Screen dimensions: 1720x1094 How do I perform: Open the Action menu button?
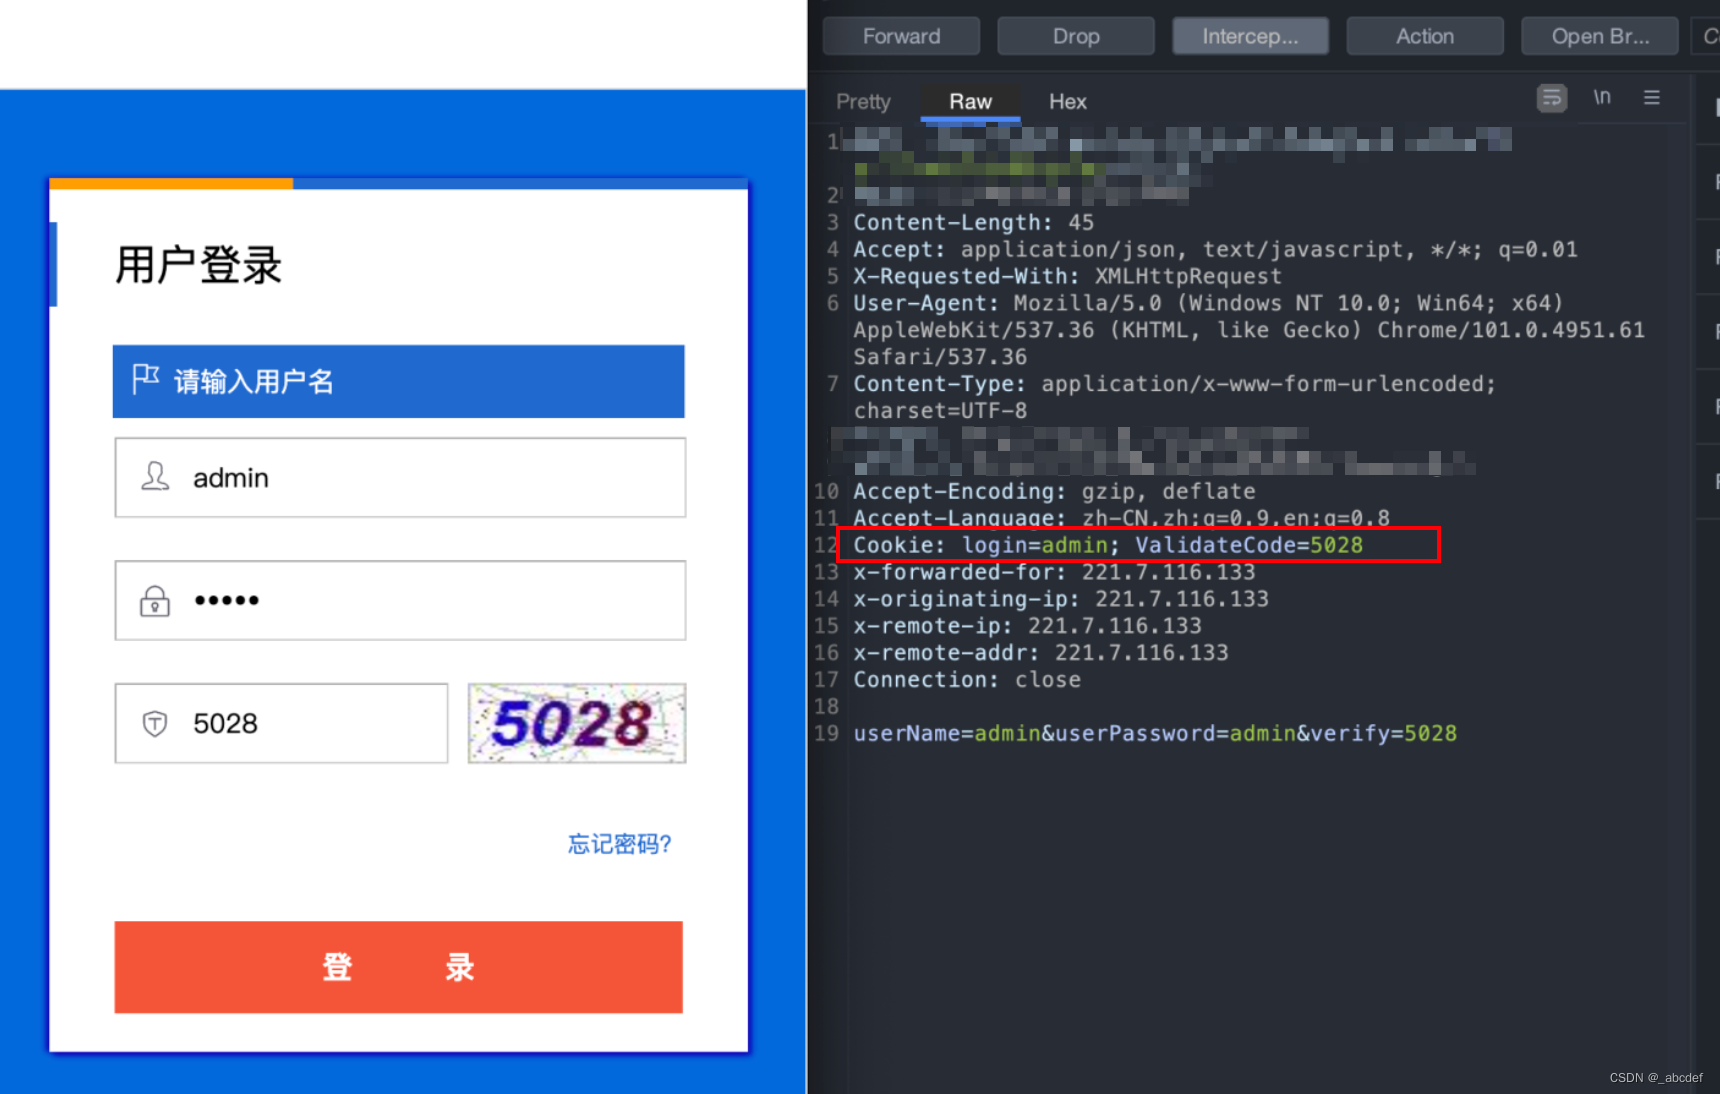click(1425, 36)
